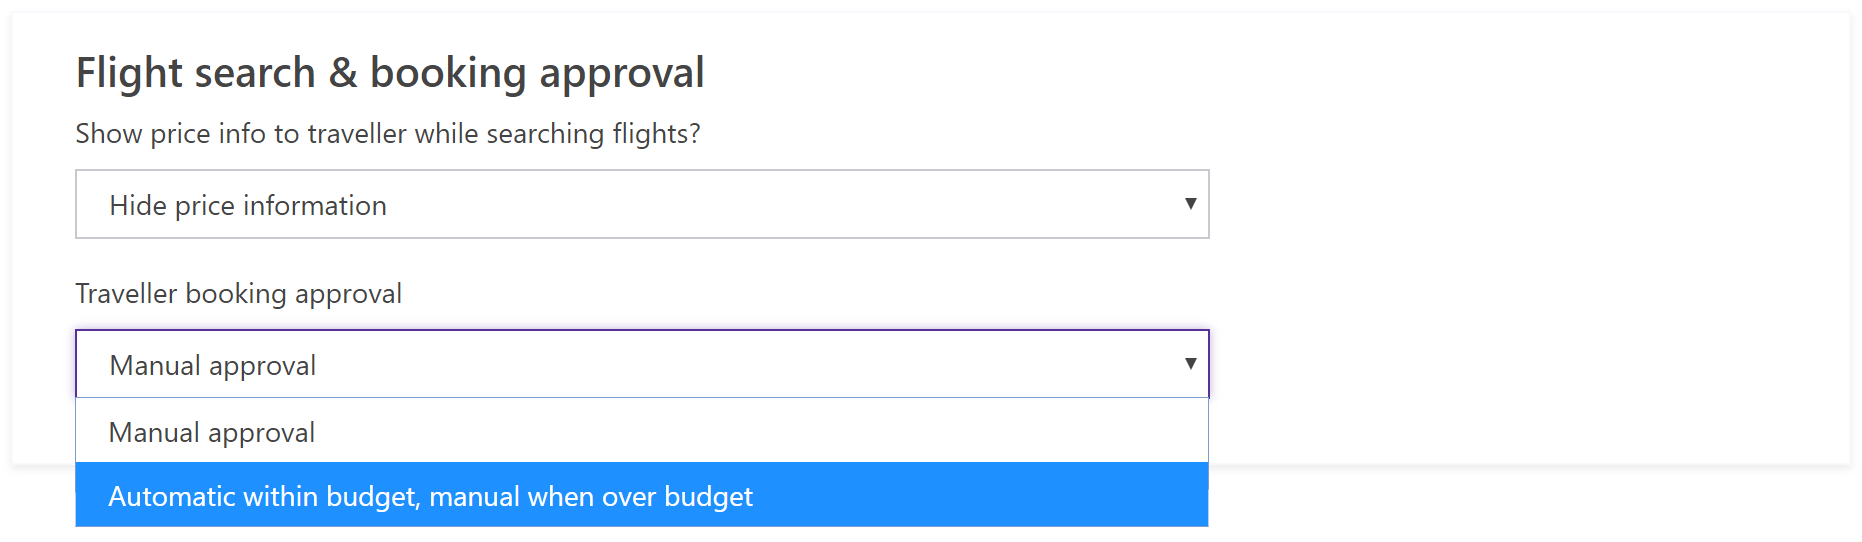Click the empty space right of the "Manual approval" list option
The image size is (1862, 542).
(x=760, y=432)
